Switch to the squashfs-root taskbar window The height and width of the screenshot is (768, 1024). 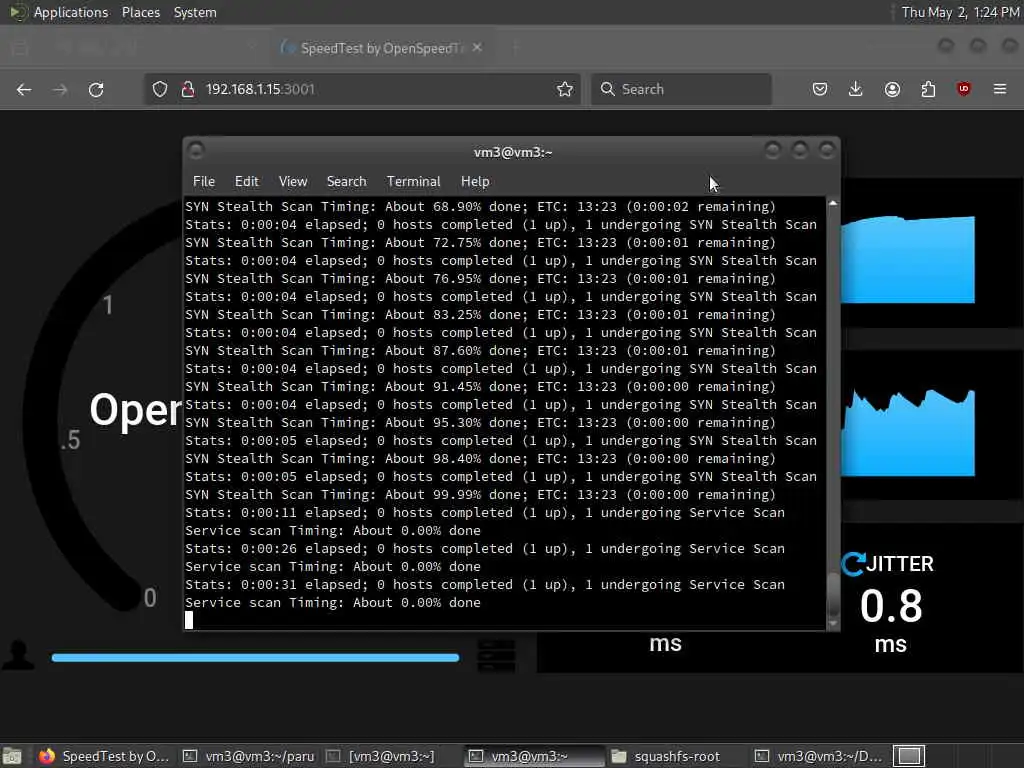point(666,756)
